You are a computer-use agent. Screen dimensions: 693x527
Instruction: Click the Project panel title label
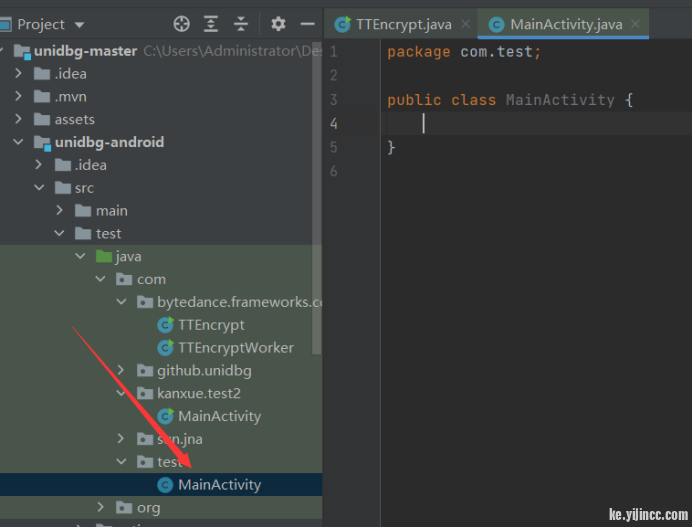coord(41,24)
